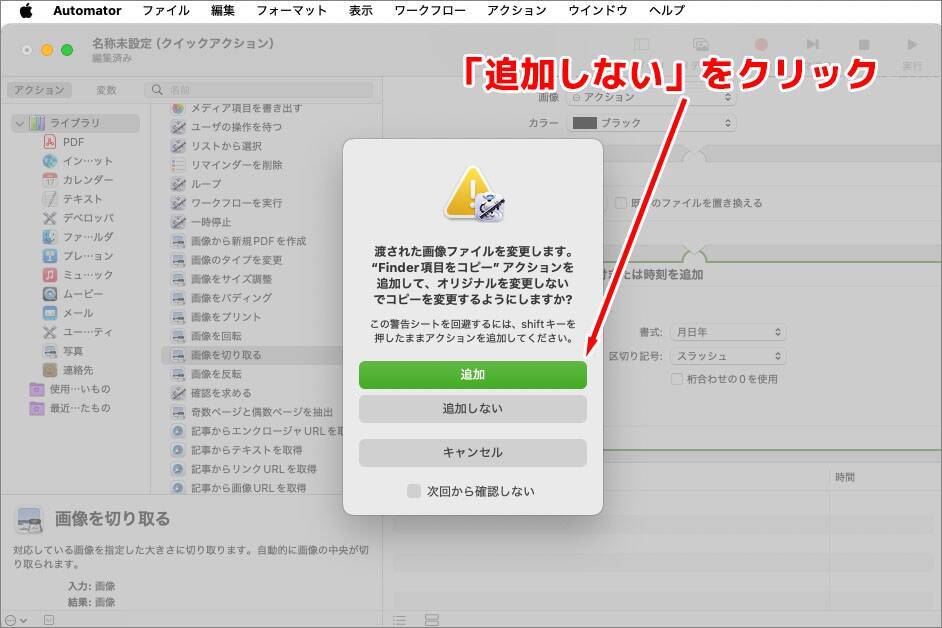The height and width of the screenshot is (628, 942).
Task: Click the Stop toolbar icon
Action: [x=864, y=44]
